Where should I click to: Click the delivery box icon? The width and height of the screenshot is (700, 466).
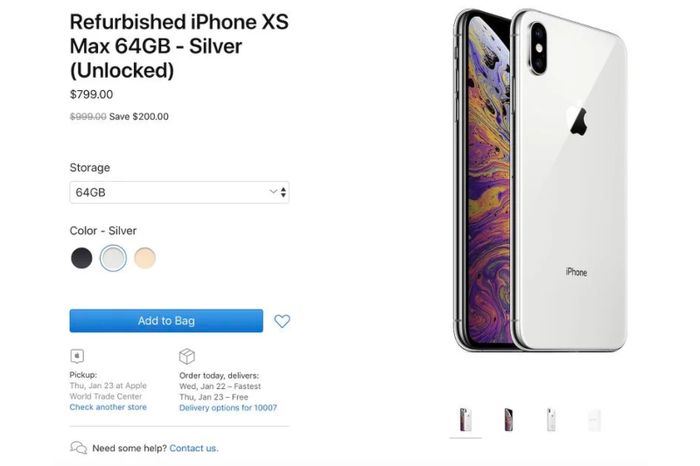187,356
